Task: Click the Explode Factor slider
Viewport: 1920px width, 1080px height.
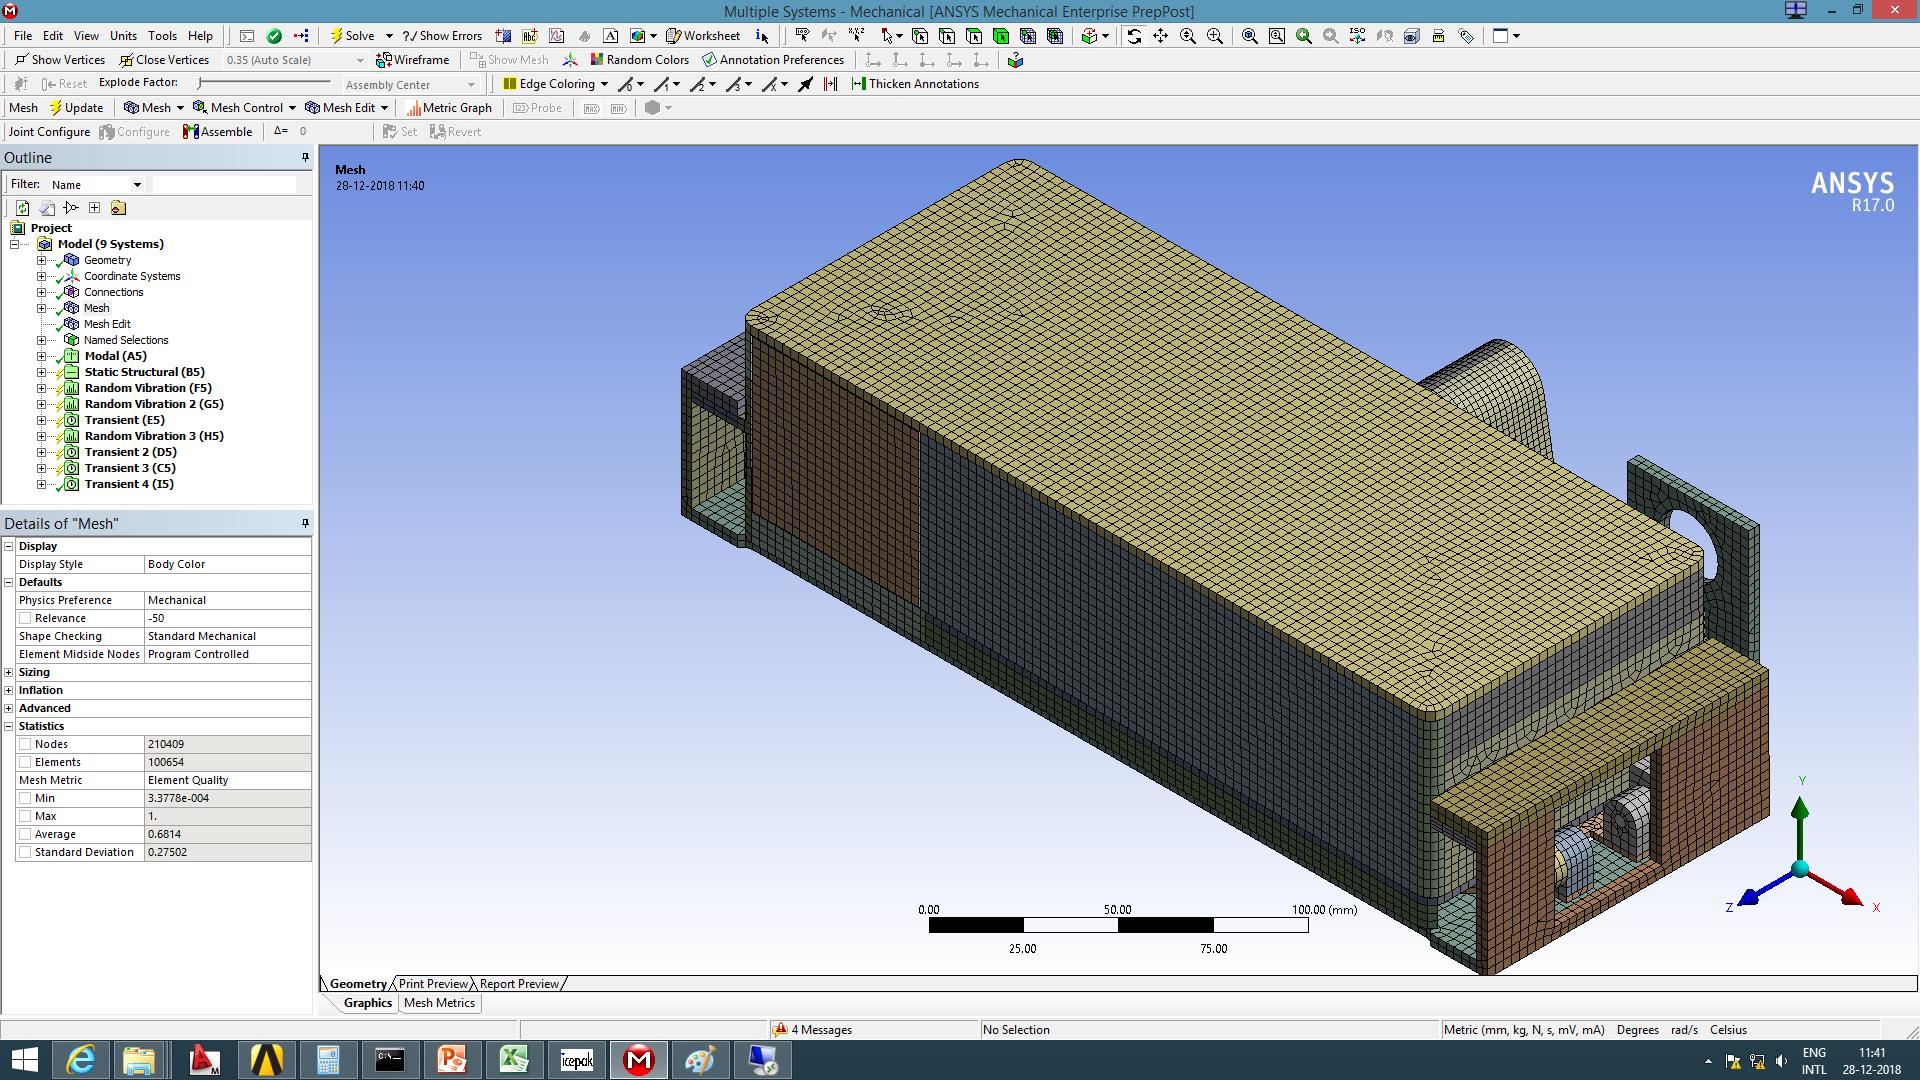Action: pos(200,83)
